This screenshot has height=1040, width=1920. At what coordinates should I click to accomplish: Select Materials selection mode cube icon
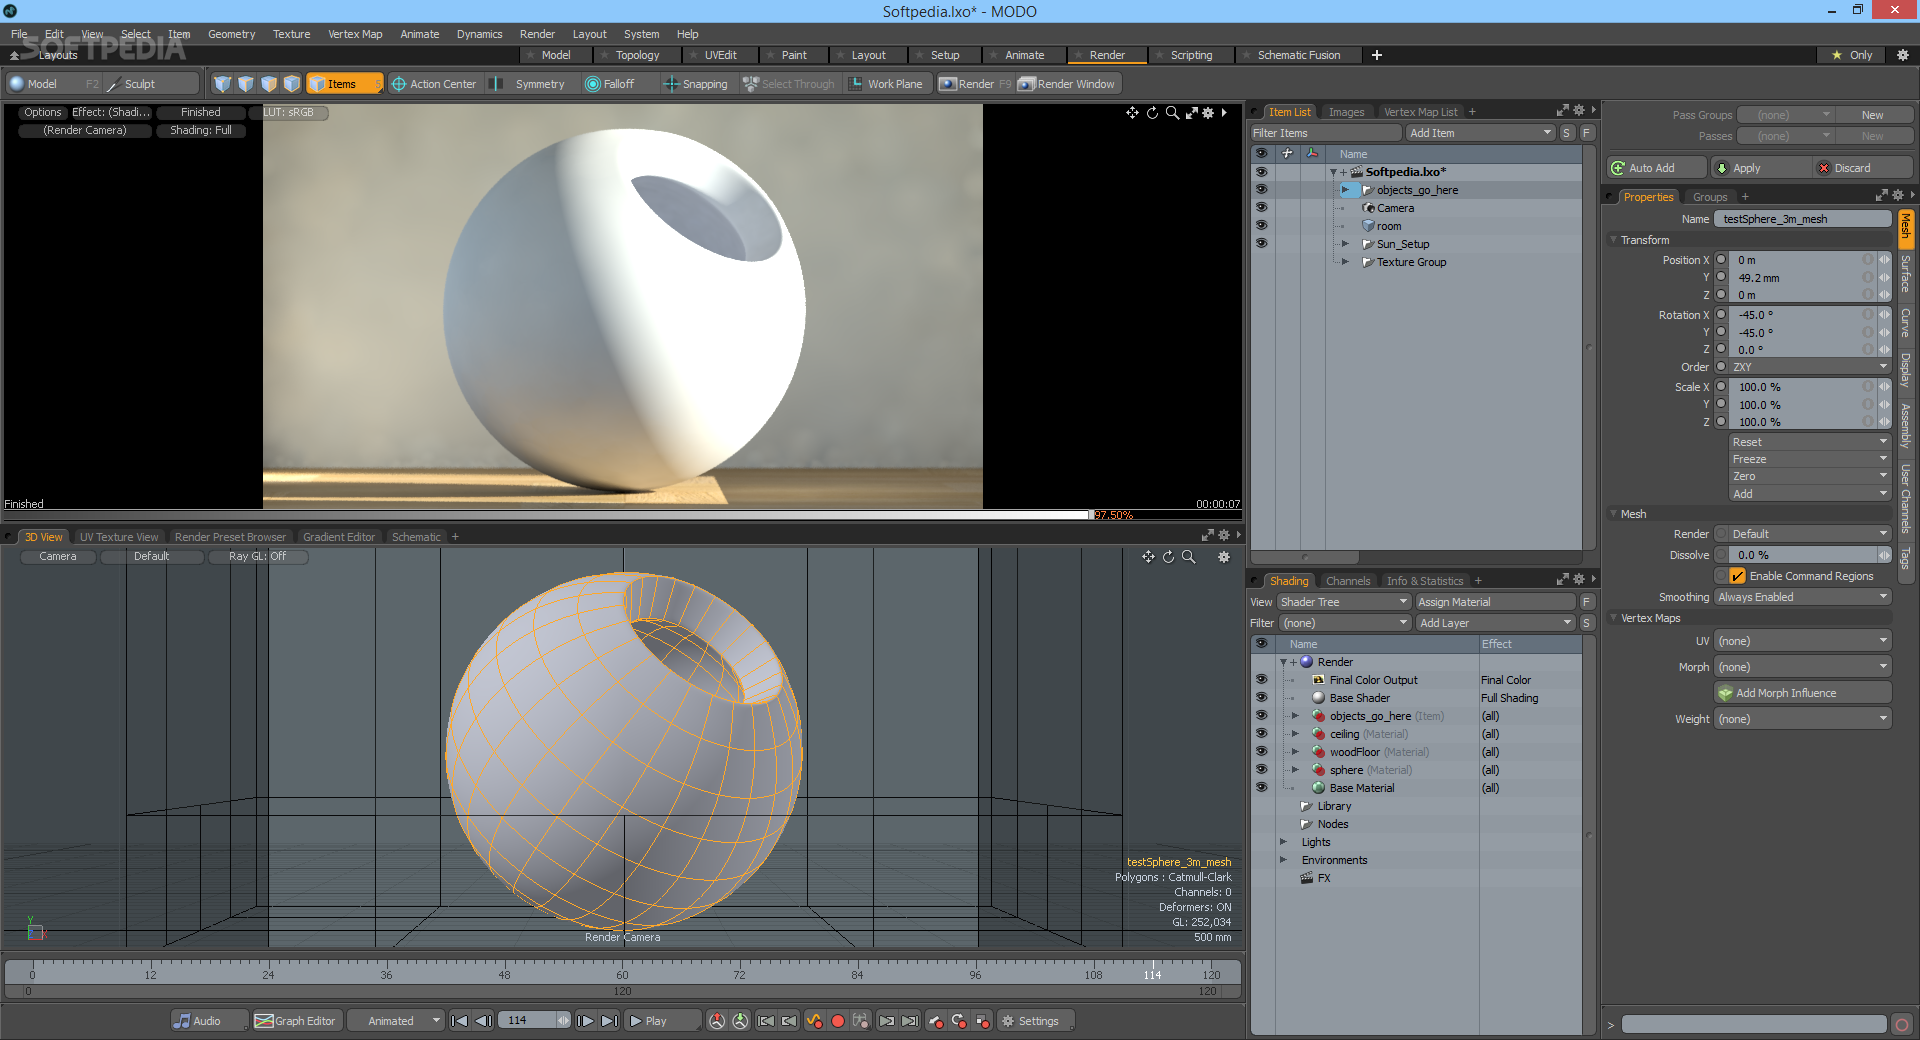tap(292, 84)
